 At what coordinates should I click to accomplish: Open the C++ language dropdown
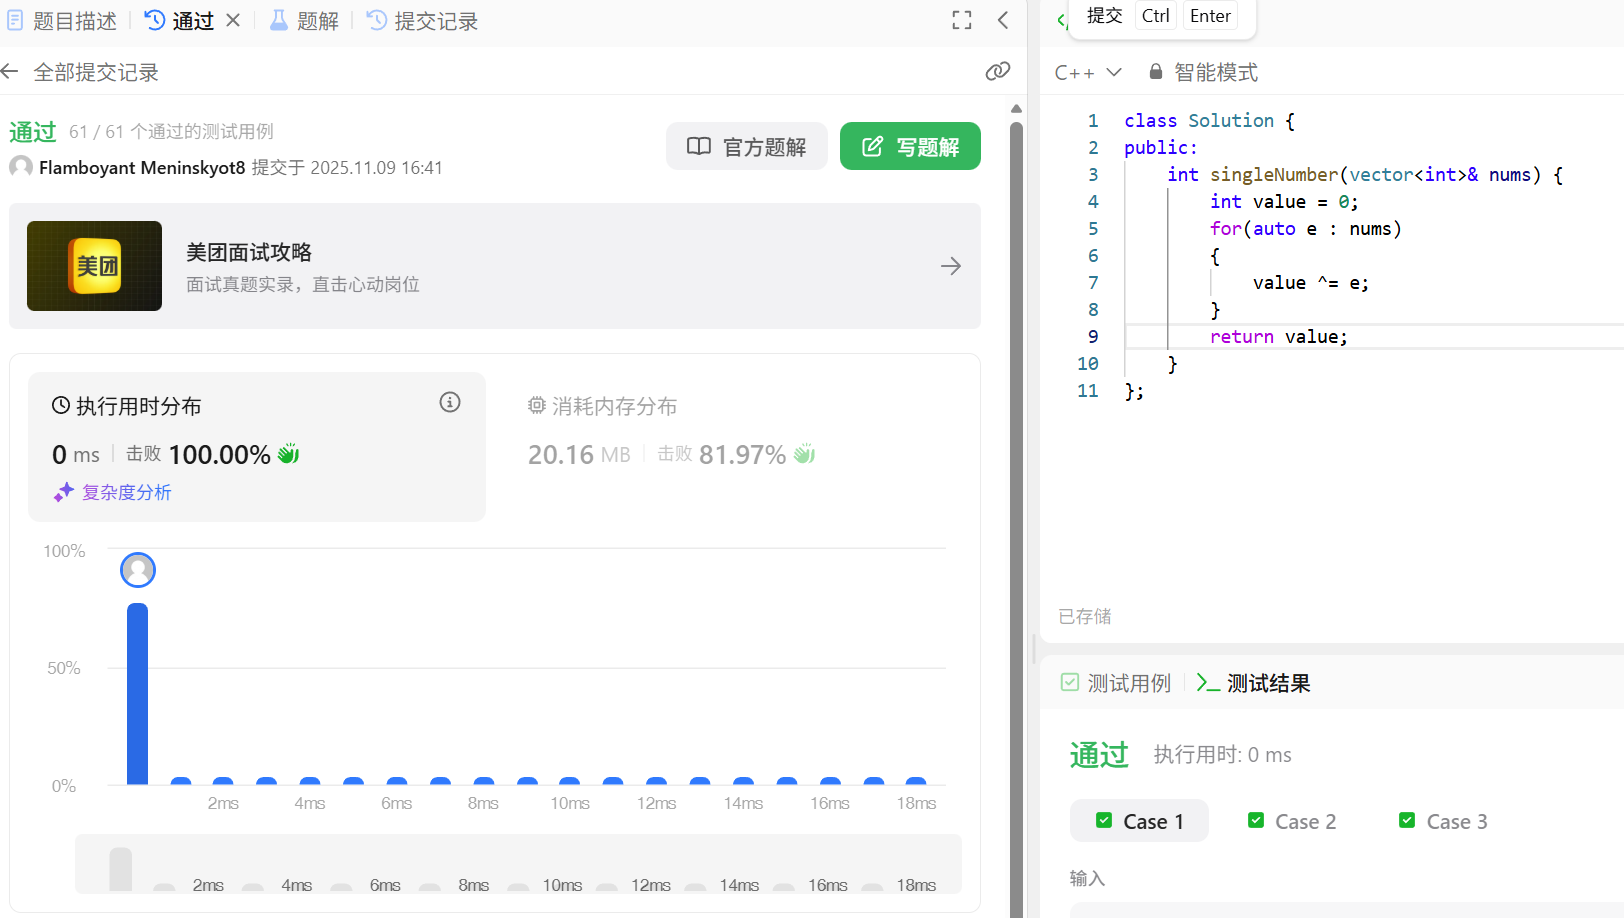coord(1088,71)
